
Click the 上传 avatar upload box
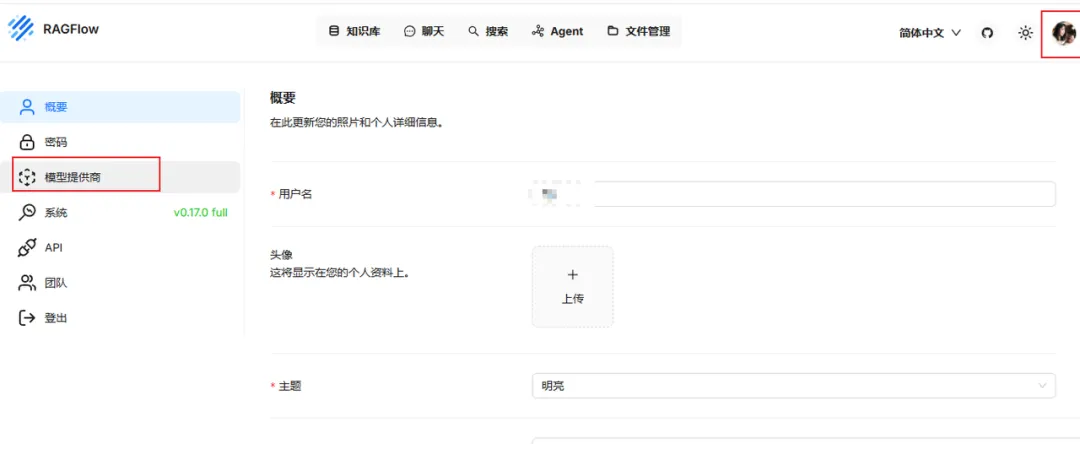point(572,287)
